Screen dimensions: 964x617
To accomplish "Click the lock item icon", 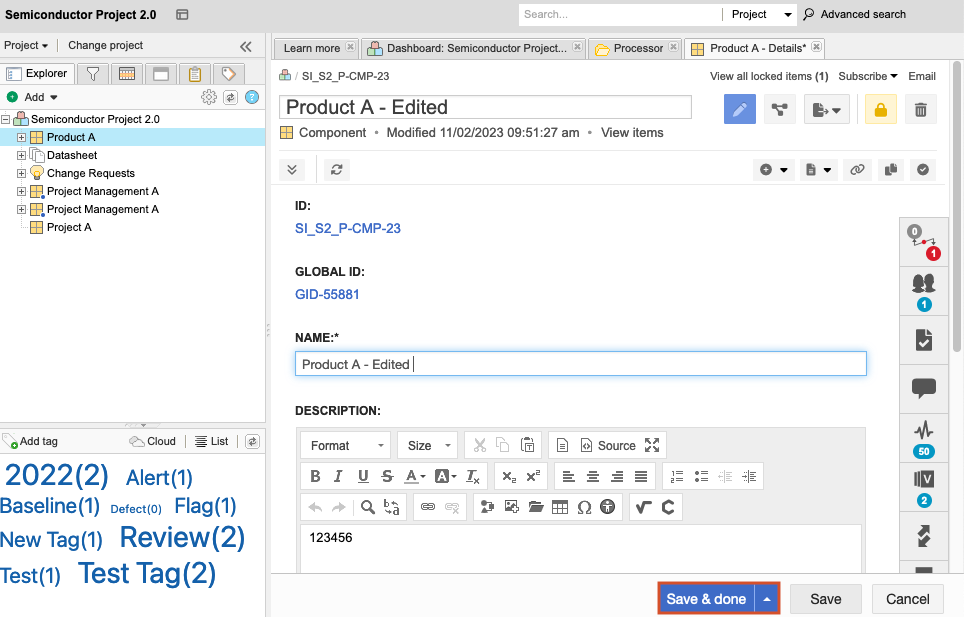I will (x=881, y=110).
